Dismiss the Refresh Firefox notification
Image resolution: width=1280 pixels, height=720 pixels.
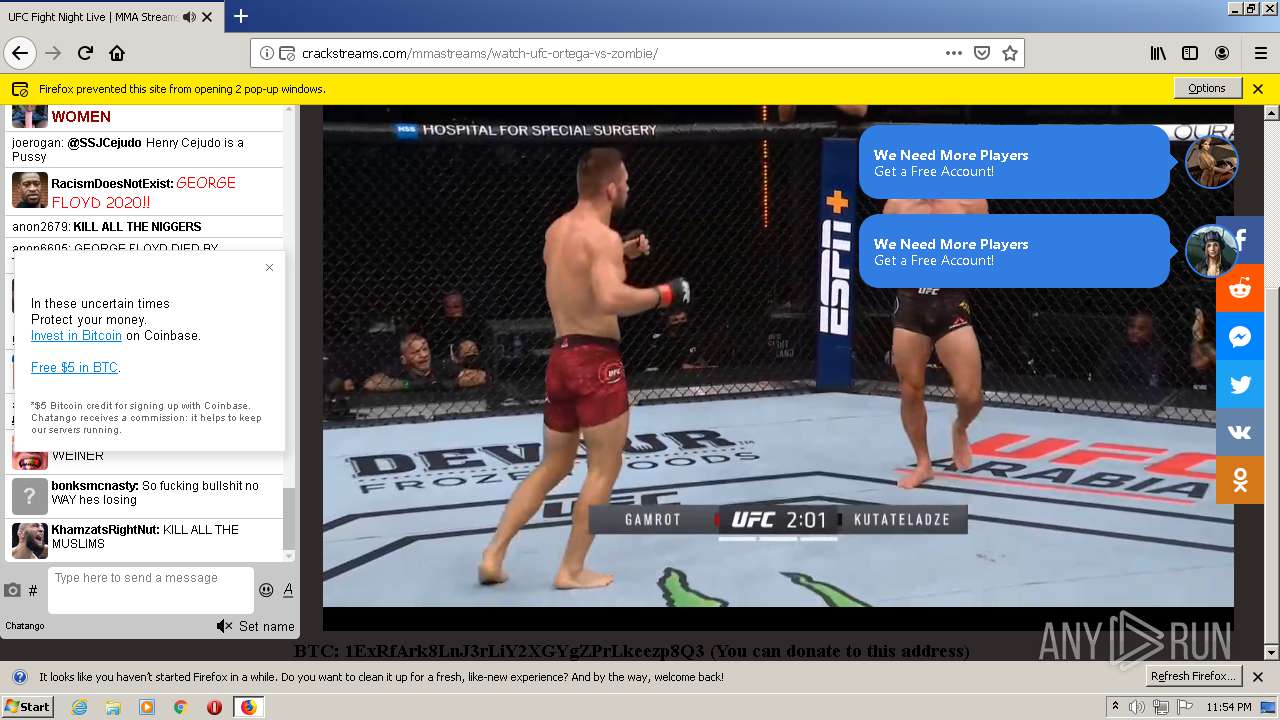coord(1258,677)
